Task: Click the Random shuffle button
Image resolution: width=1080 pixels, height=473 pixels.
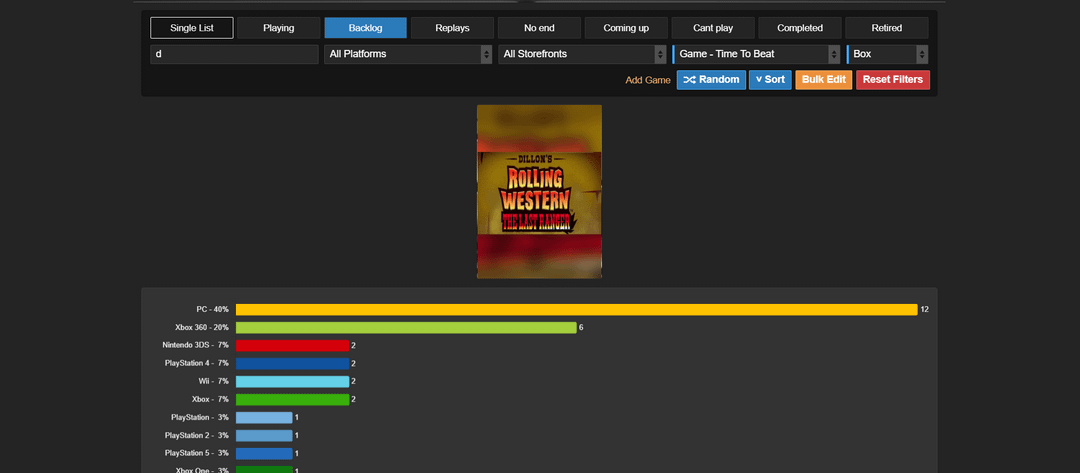Action: [711, 80]
